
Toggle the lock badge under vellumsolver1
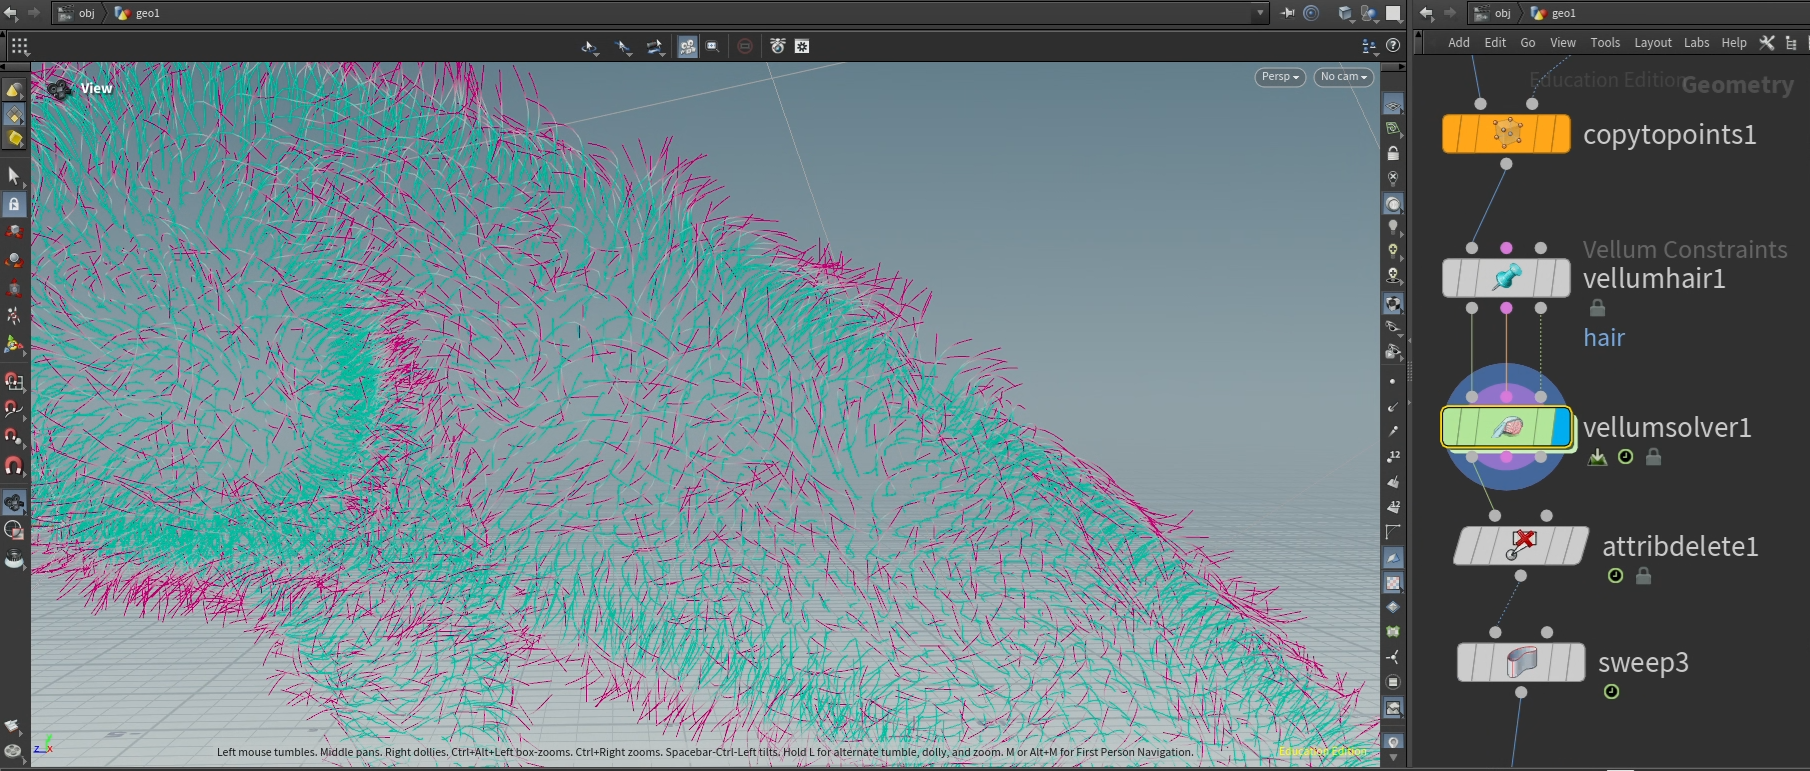click(1654, 457)
